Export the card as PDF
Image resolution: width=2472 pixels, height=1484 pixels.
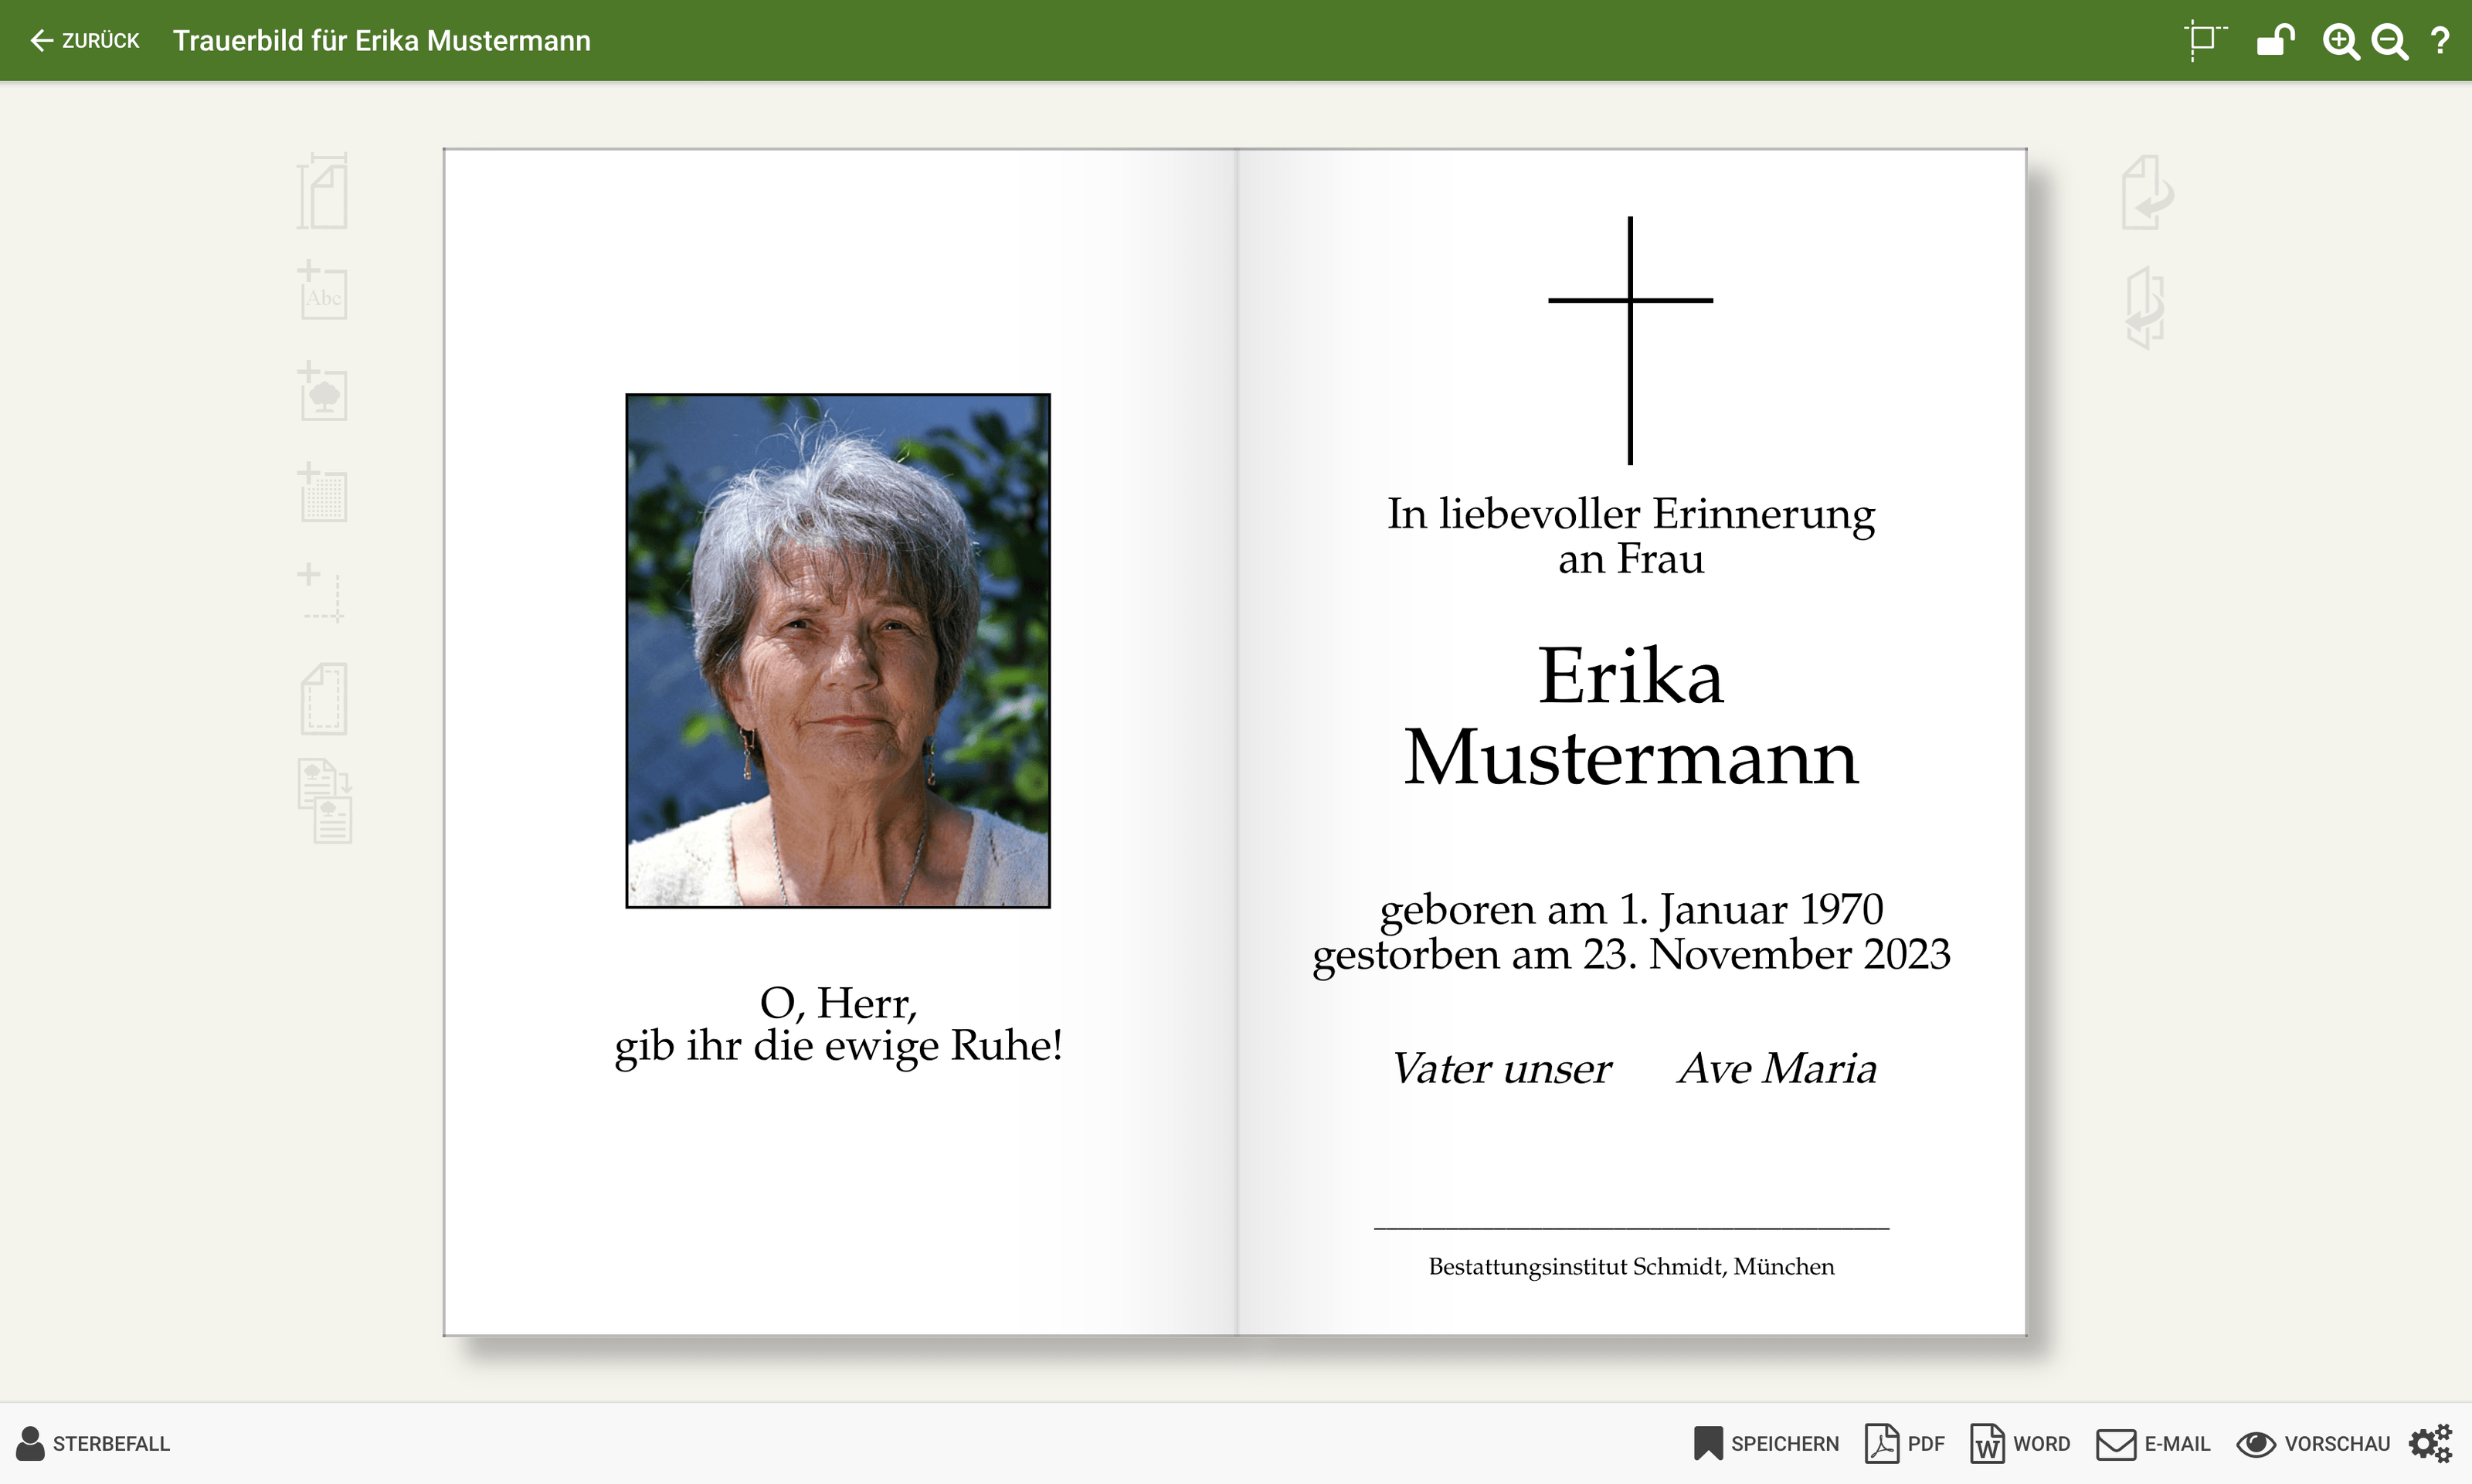[1905, 1443]
